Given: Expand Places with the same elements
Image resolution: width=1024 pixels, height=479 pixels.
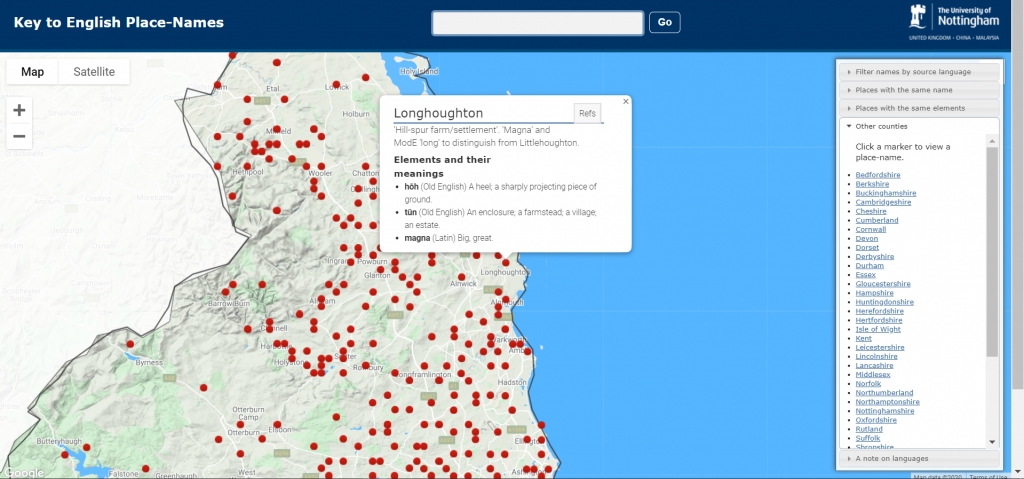Looking at the screenshot, I should point(918,108).
